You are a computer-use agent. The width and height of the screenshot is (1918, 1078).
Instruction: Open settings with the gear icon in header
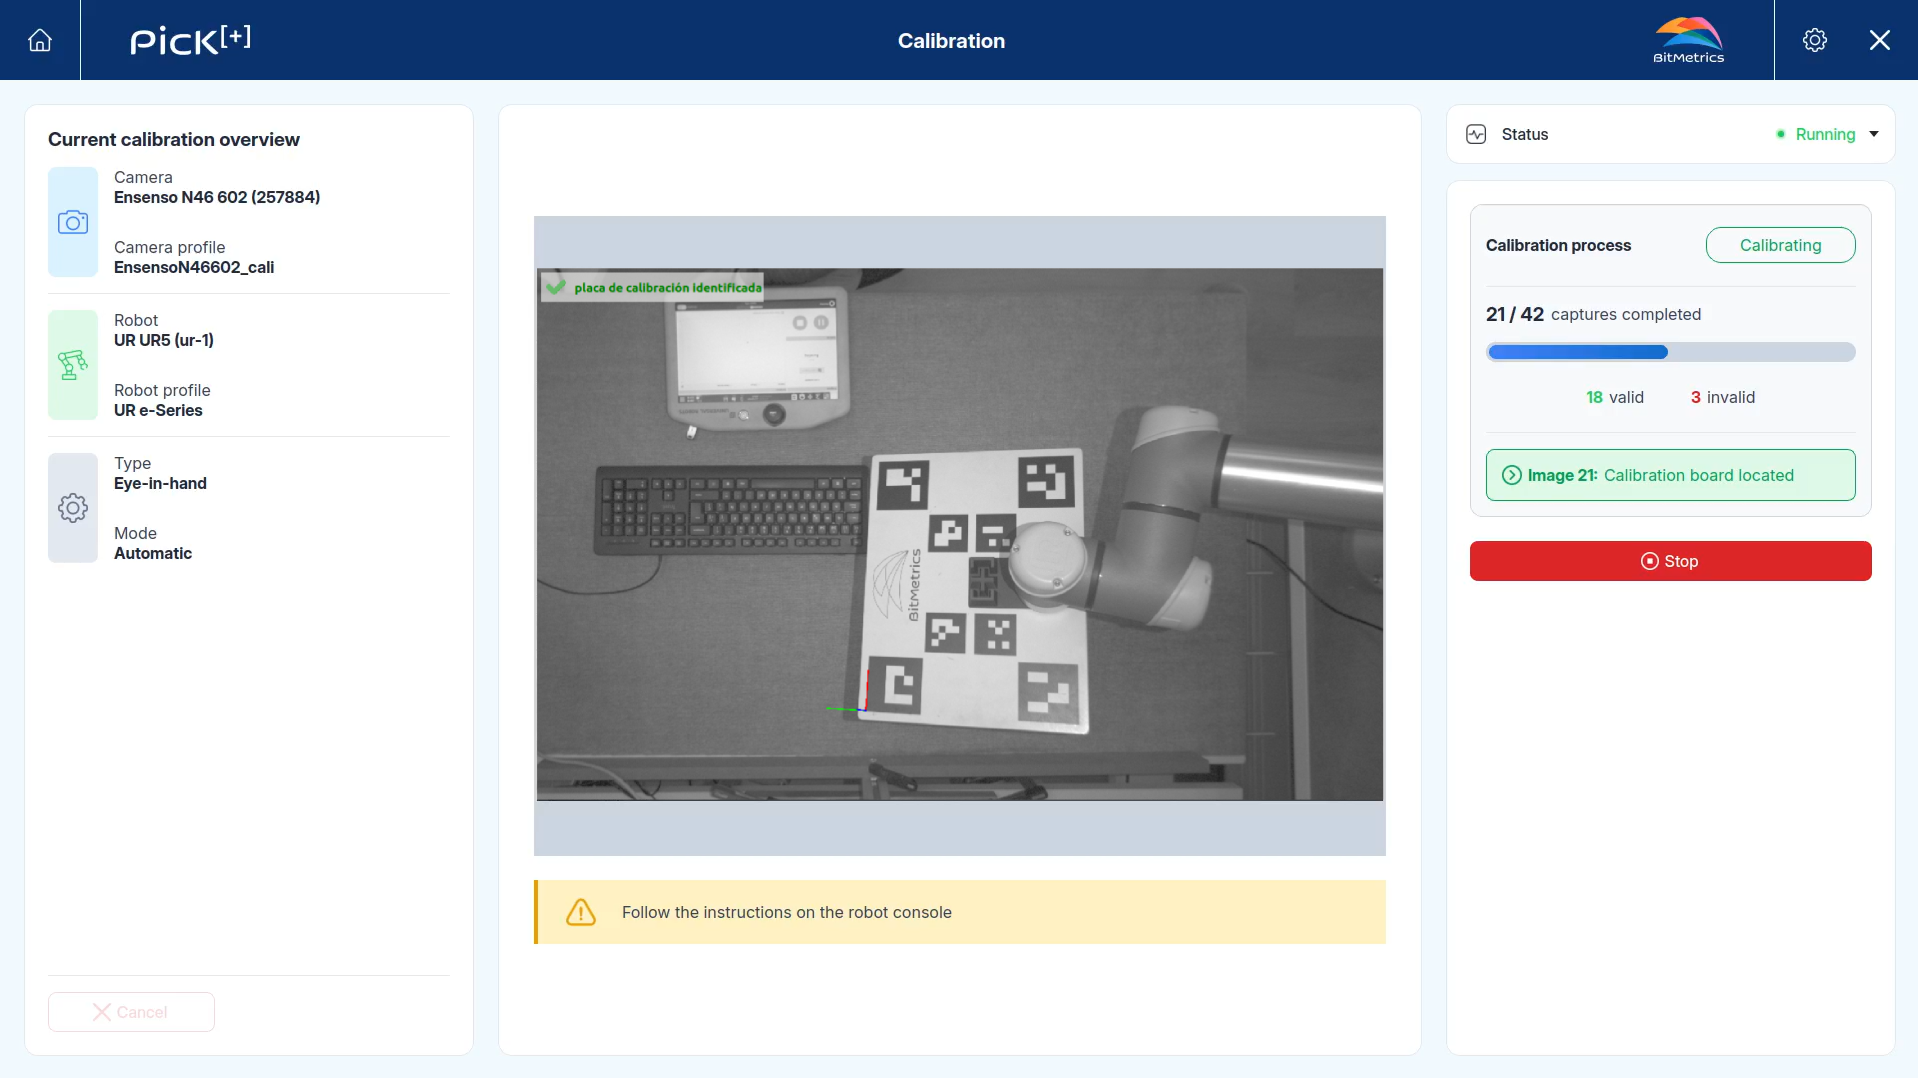(1815, 40)
